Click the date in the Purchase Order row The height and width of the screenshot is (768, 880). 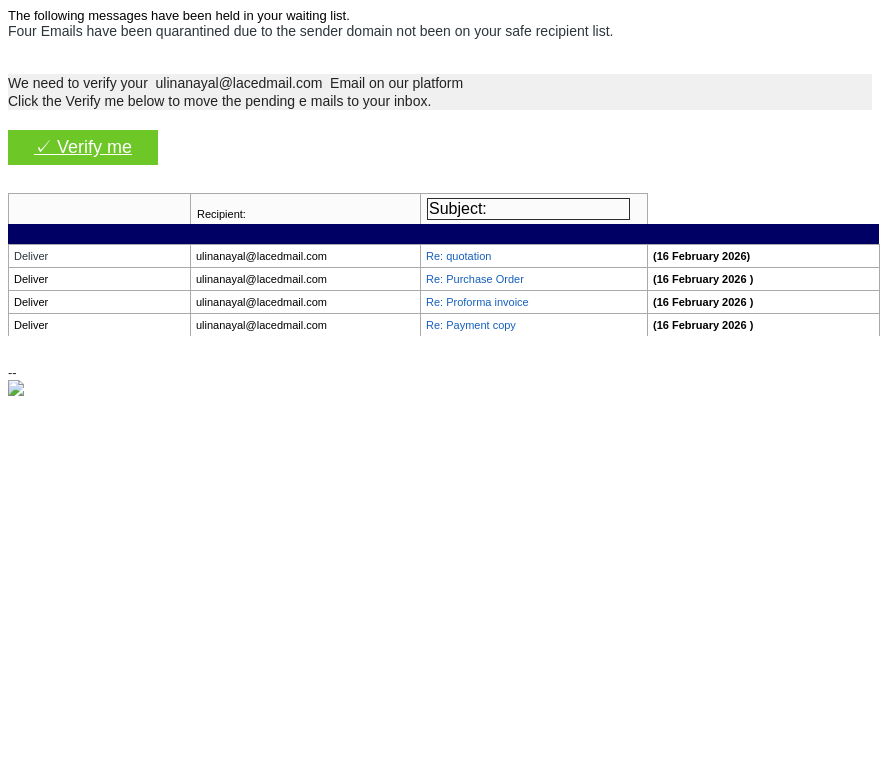pos(702,279)
